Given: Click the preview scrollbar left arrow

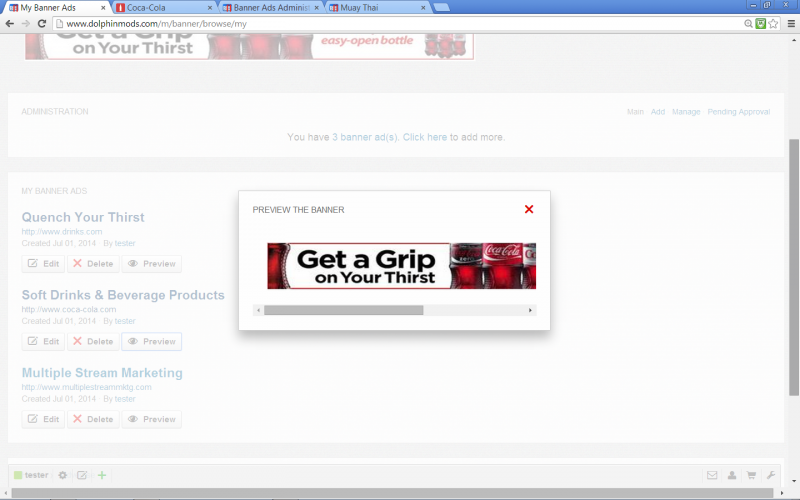Looking at the screenshot, I should [259, 310].
